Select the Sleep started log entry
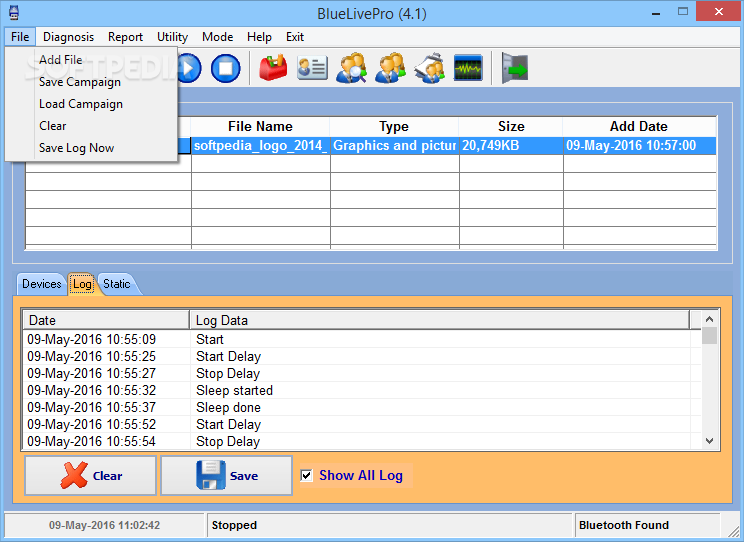 pyautogui.click(x=362, y=391)
